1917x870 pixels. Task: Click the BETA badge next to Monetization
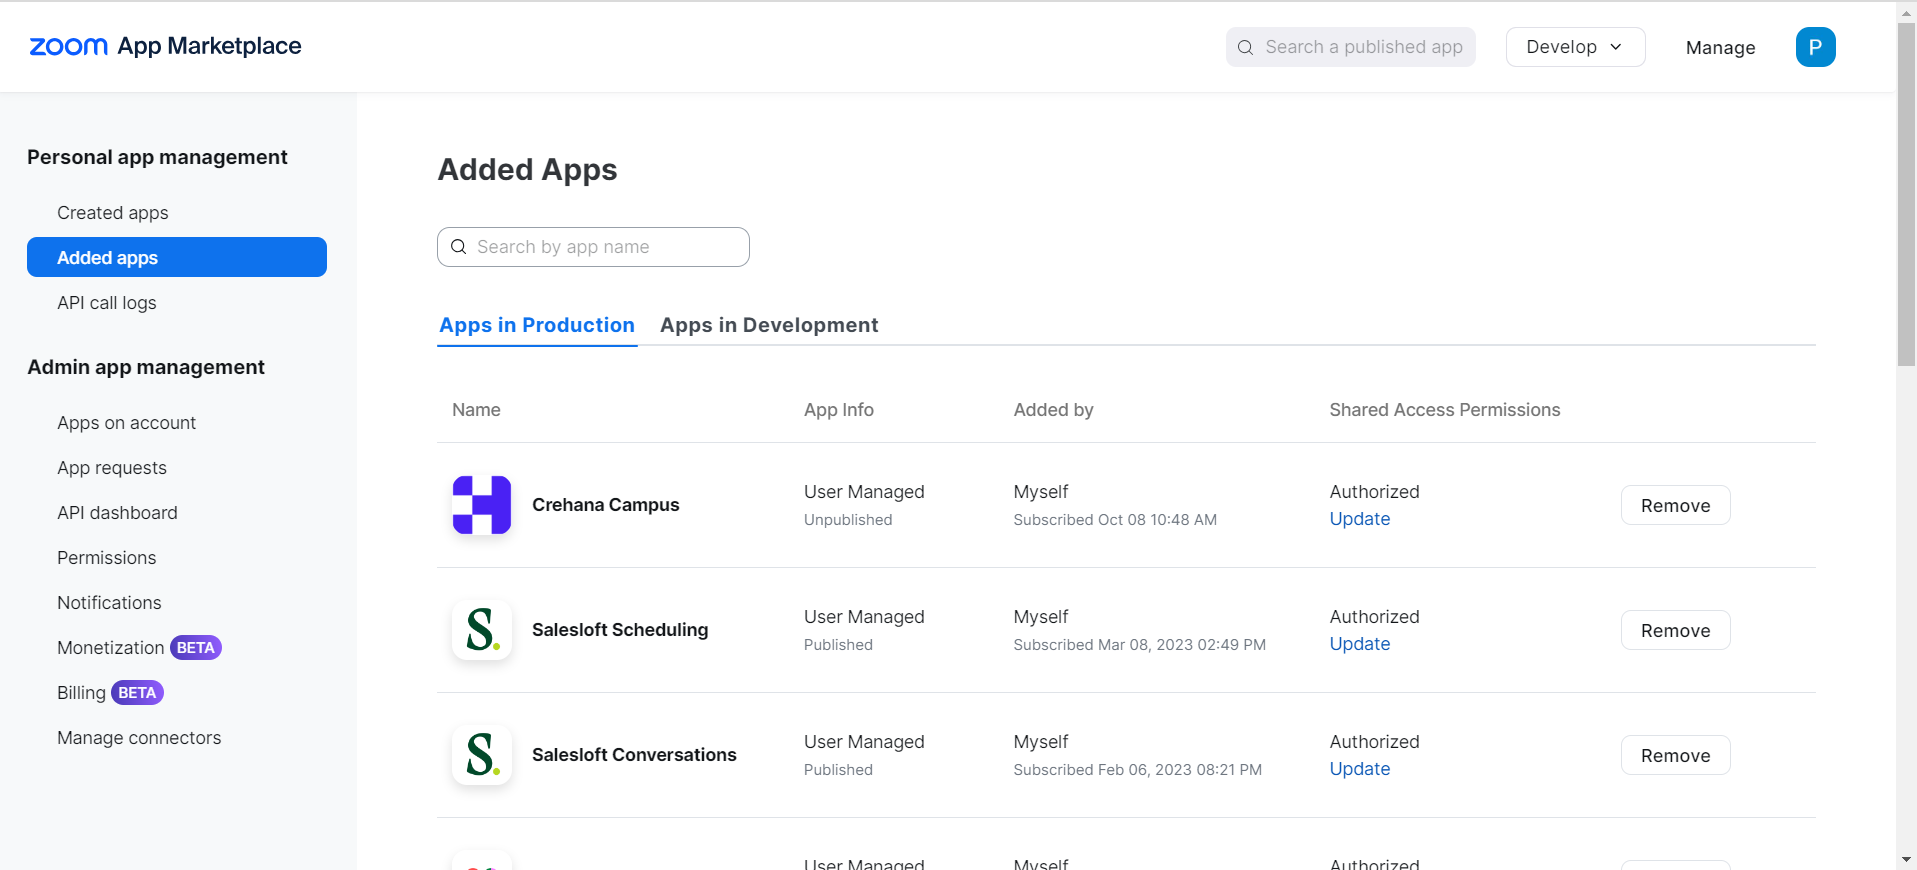196,648
